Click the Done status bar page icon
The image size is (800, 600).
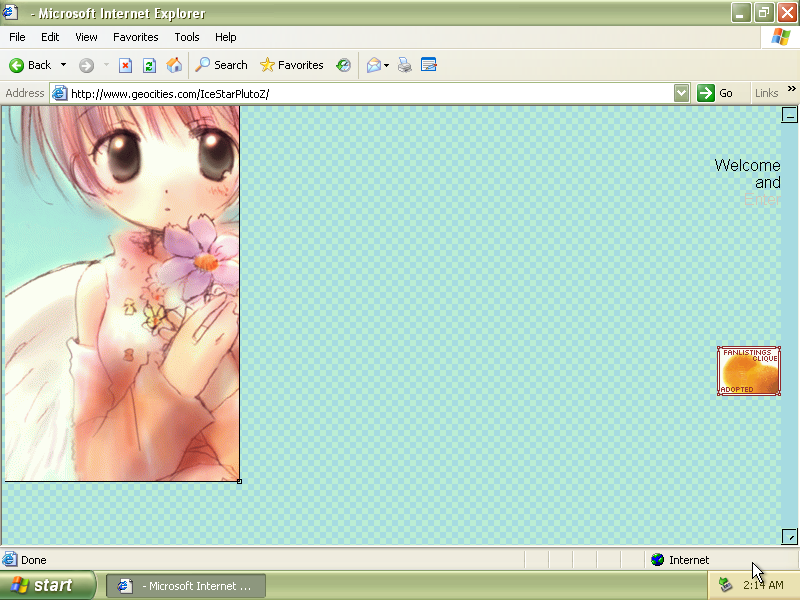point(9,560)
